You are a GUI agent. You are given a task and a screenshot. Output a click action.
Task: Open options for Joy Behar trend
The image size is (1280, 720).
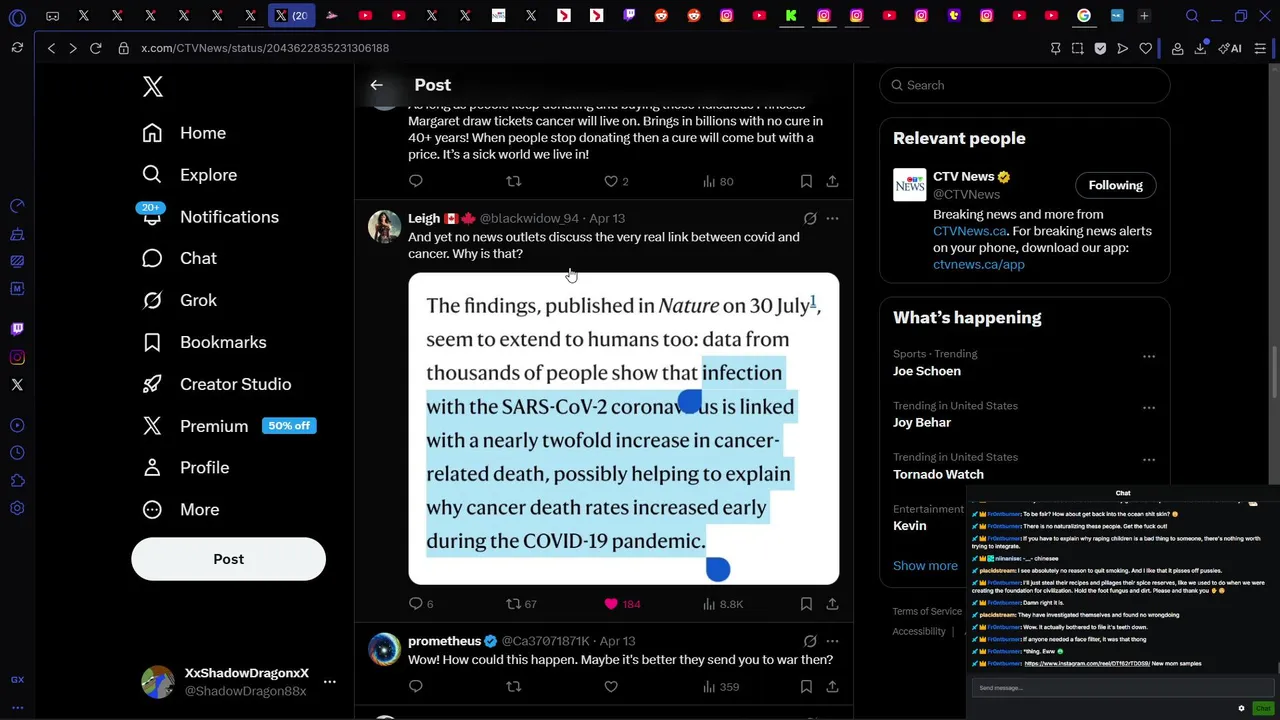tap(1149, 407)
